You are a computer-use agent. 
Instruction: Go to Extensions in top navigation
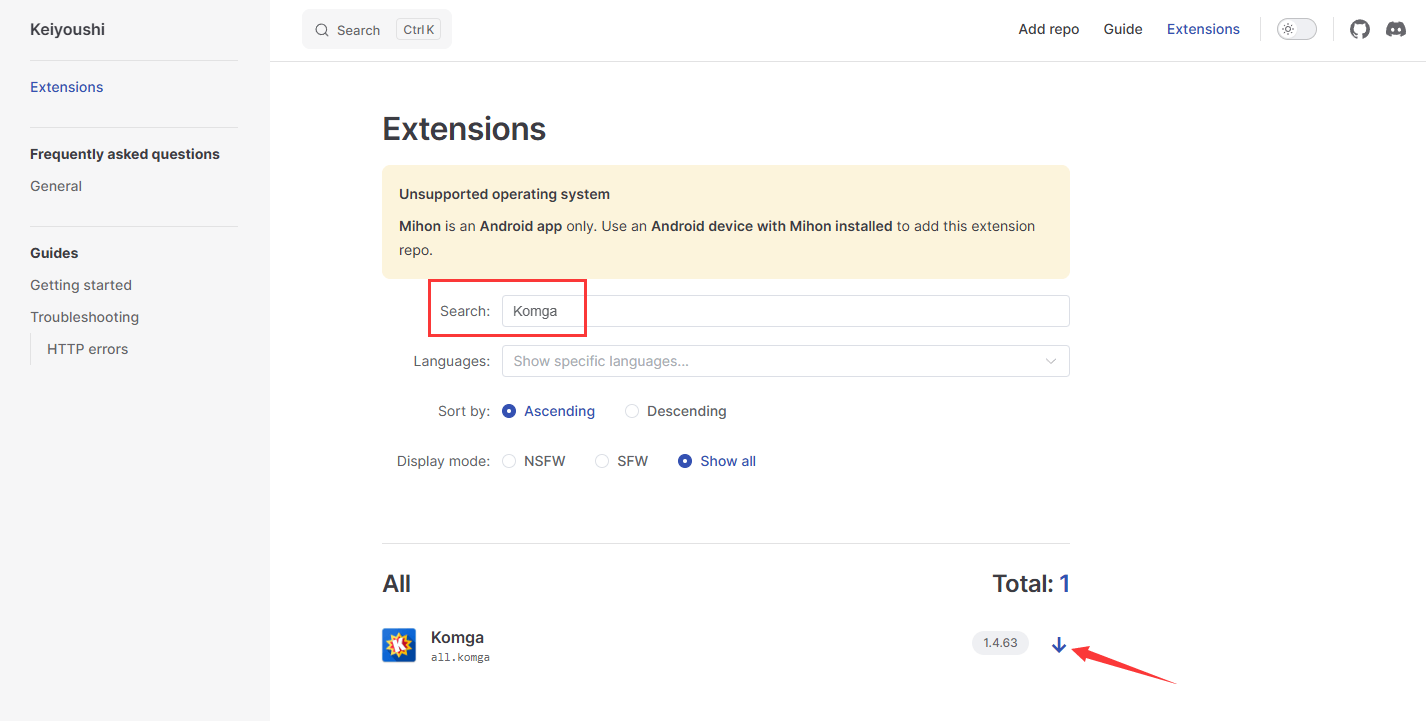[x=1203, y=30]
